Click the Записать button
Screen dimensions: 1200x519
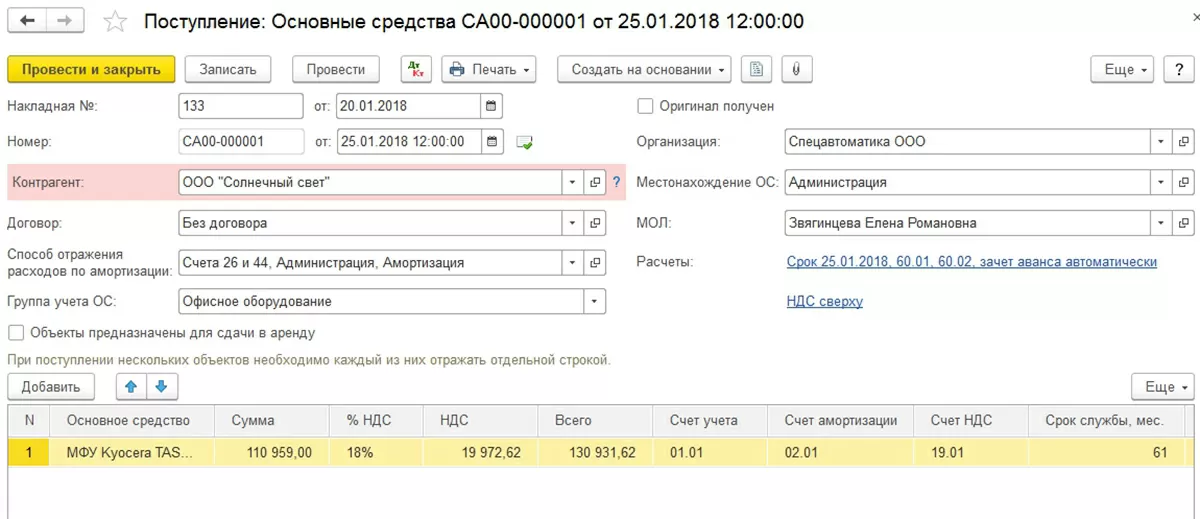tap(228, 69)
